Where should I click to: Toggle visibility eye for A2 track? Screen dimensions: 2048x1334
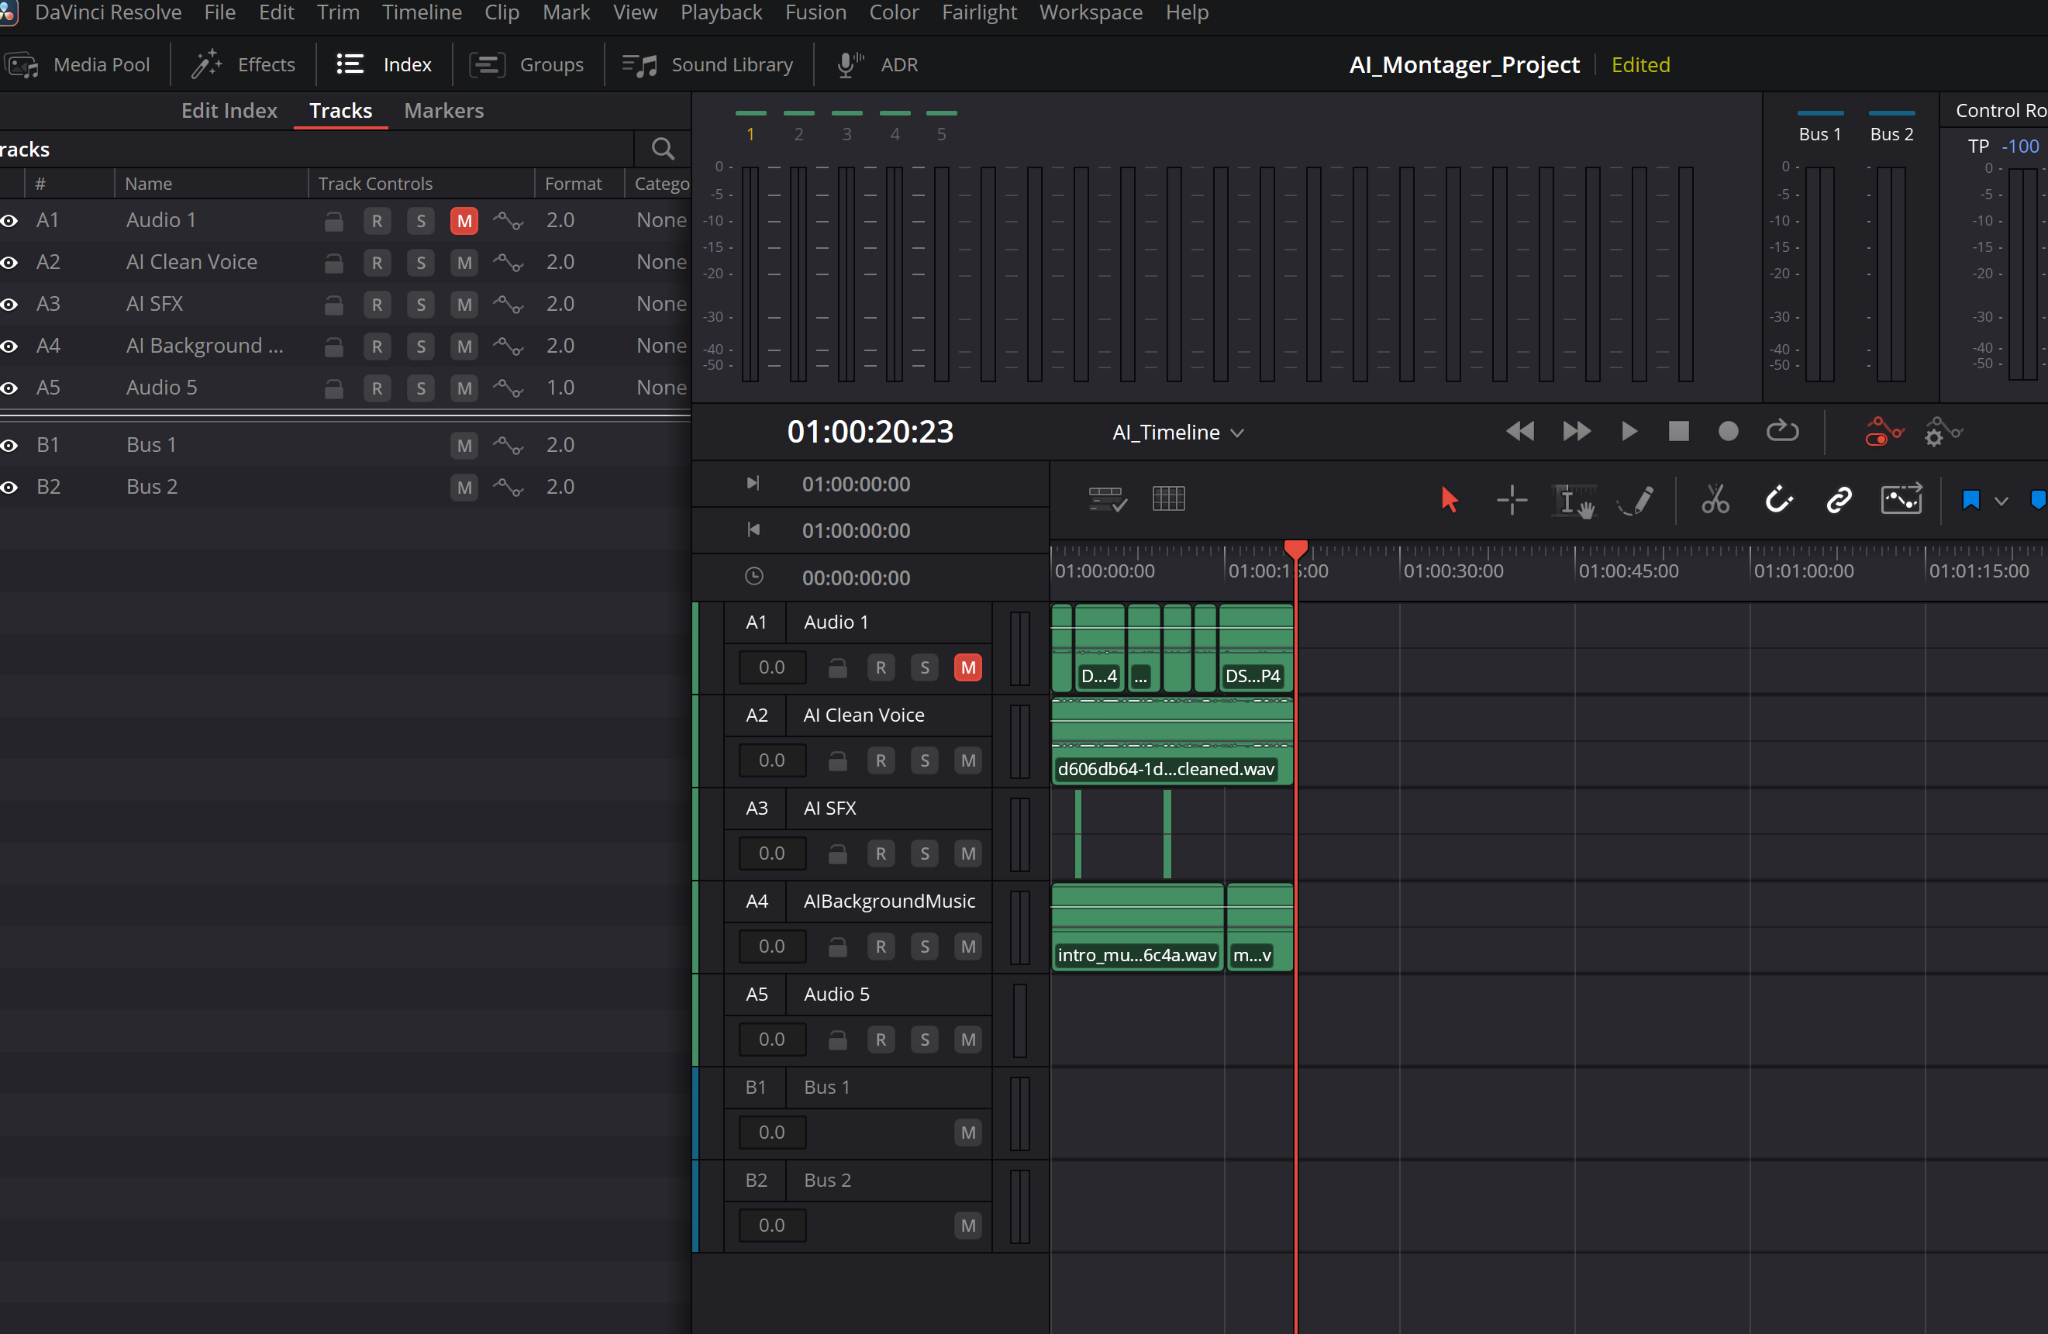(x=10, y=262)
